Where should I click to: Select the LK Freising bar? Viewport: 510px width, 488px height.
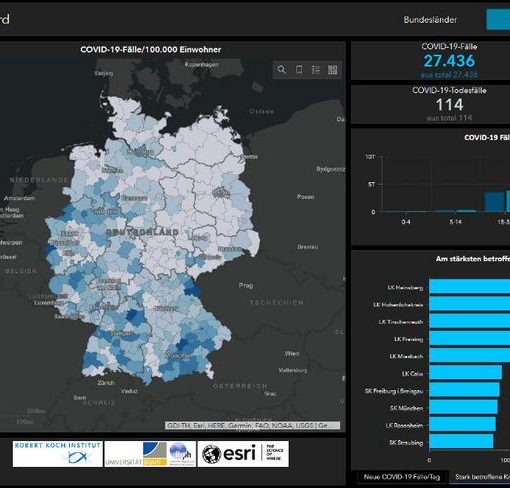469,339
